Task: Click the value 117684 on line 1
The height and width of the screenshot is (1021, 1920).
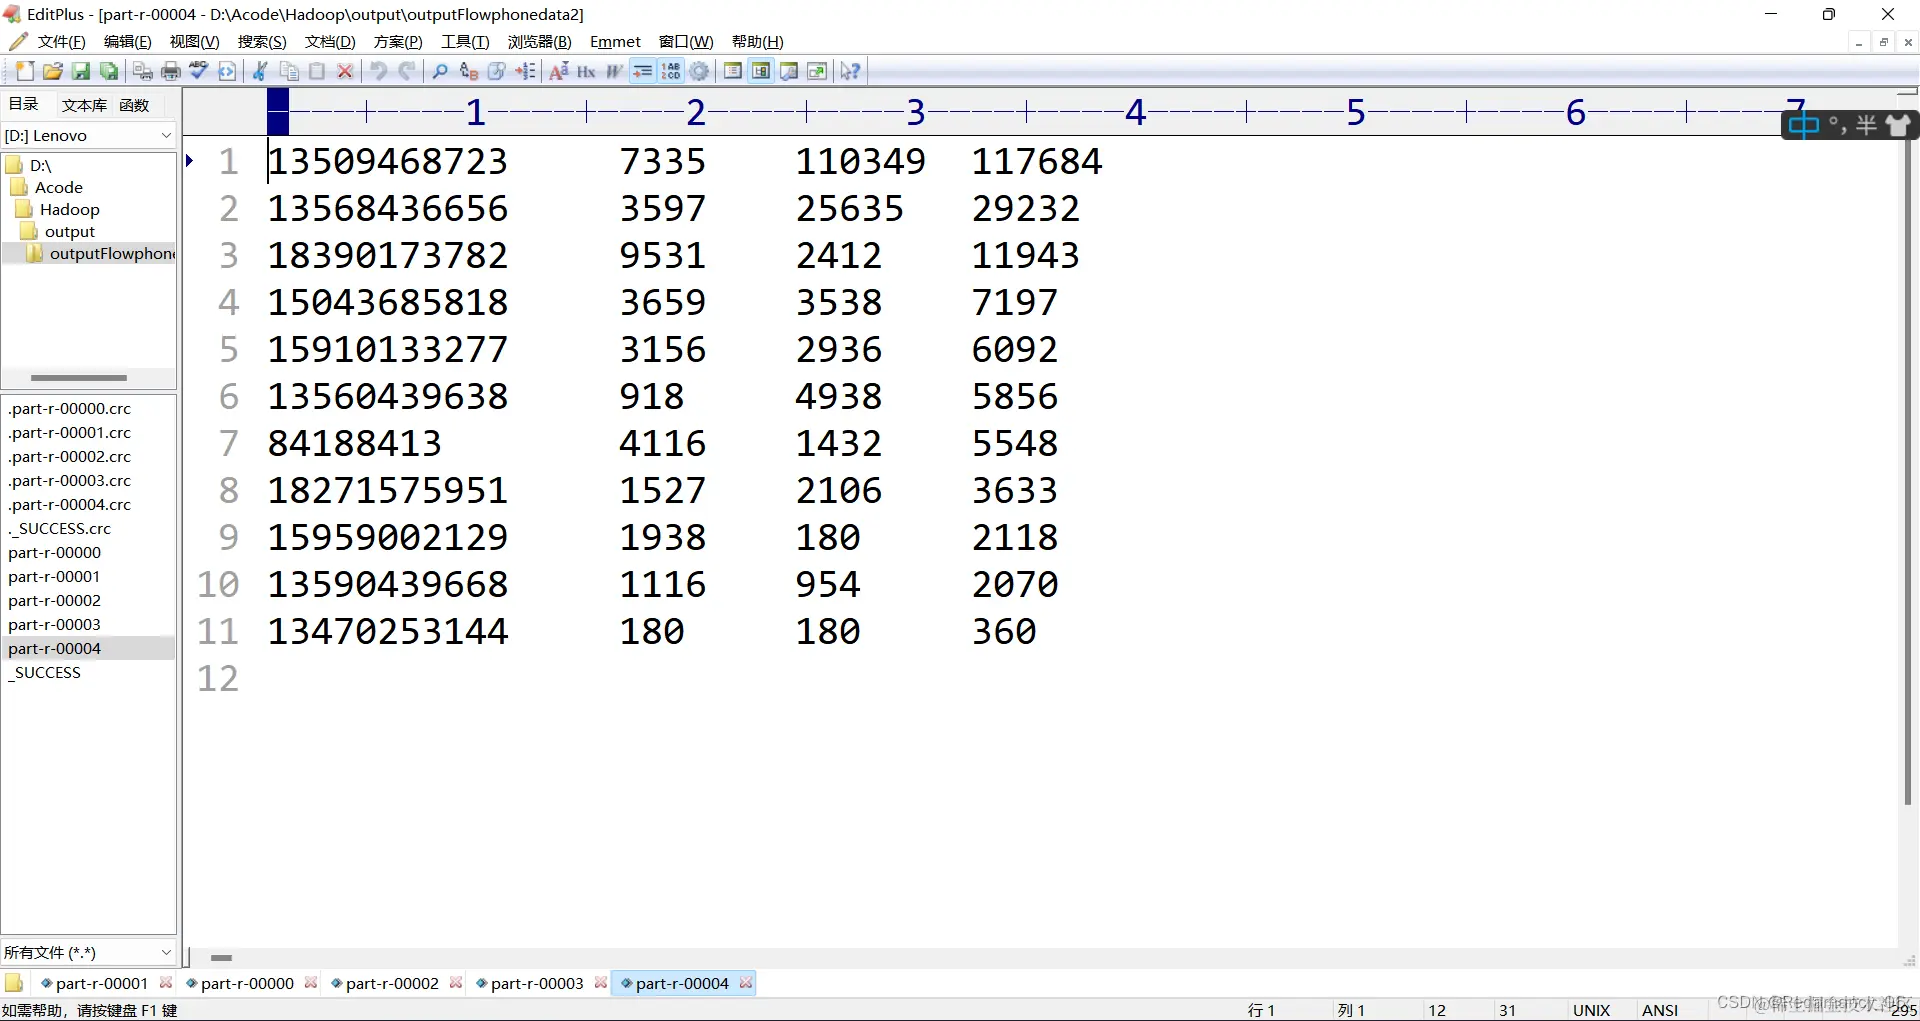Action: (x=1037, y=162)
